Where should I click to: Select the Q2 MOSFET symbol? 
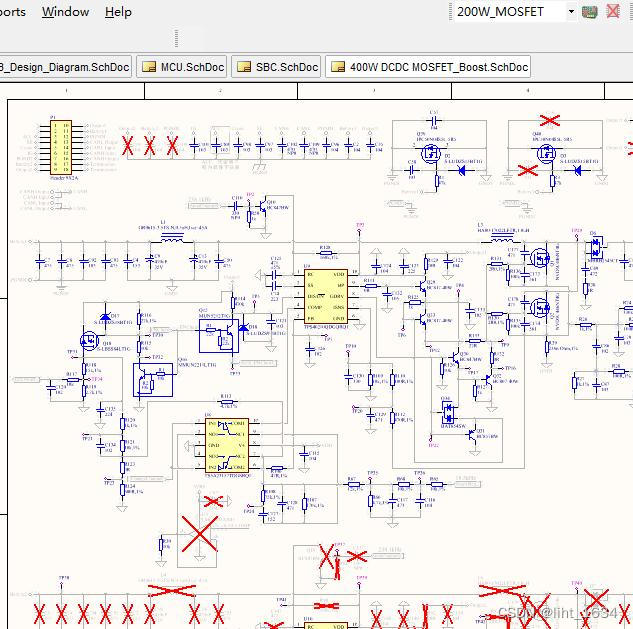point(540,308)
